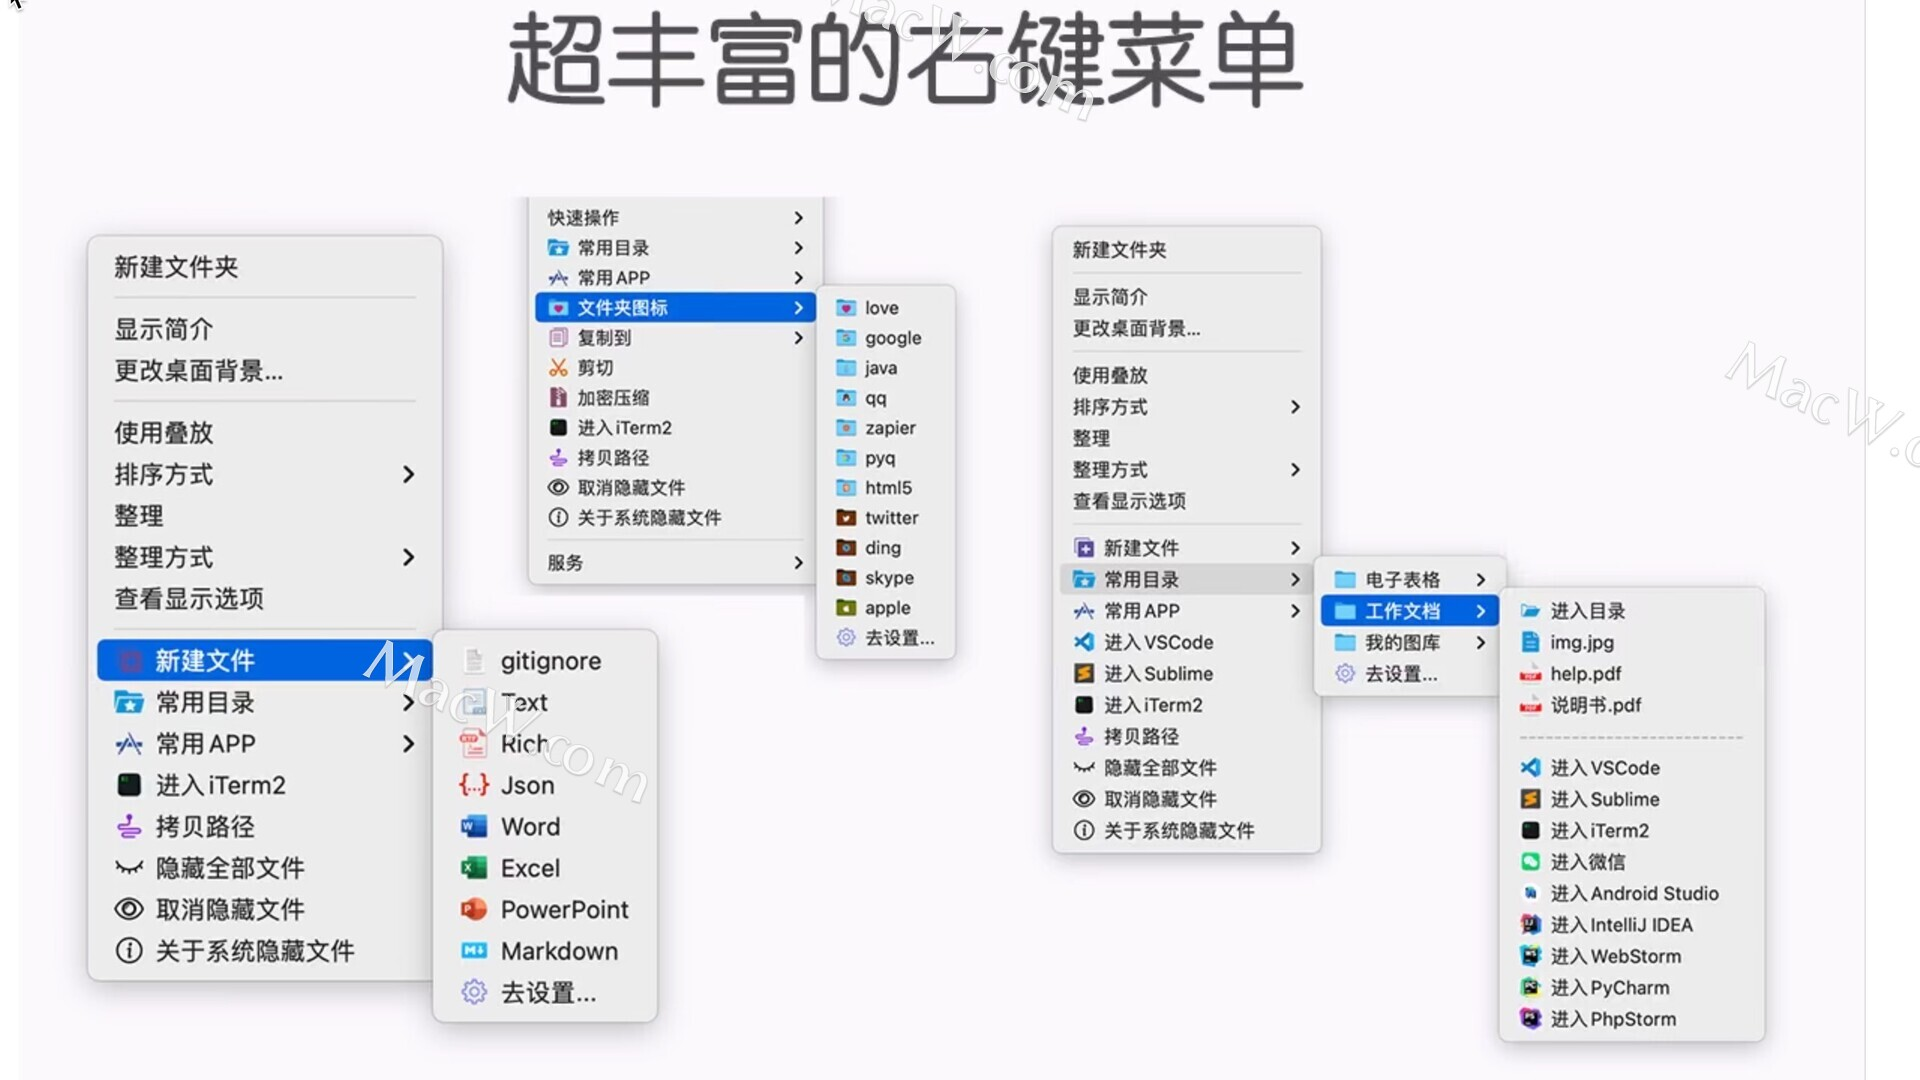This screenshot has width=1920, height=1080.
Task: Open Android Studio from menu
Action: 1631,891
